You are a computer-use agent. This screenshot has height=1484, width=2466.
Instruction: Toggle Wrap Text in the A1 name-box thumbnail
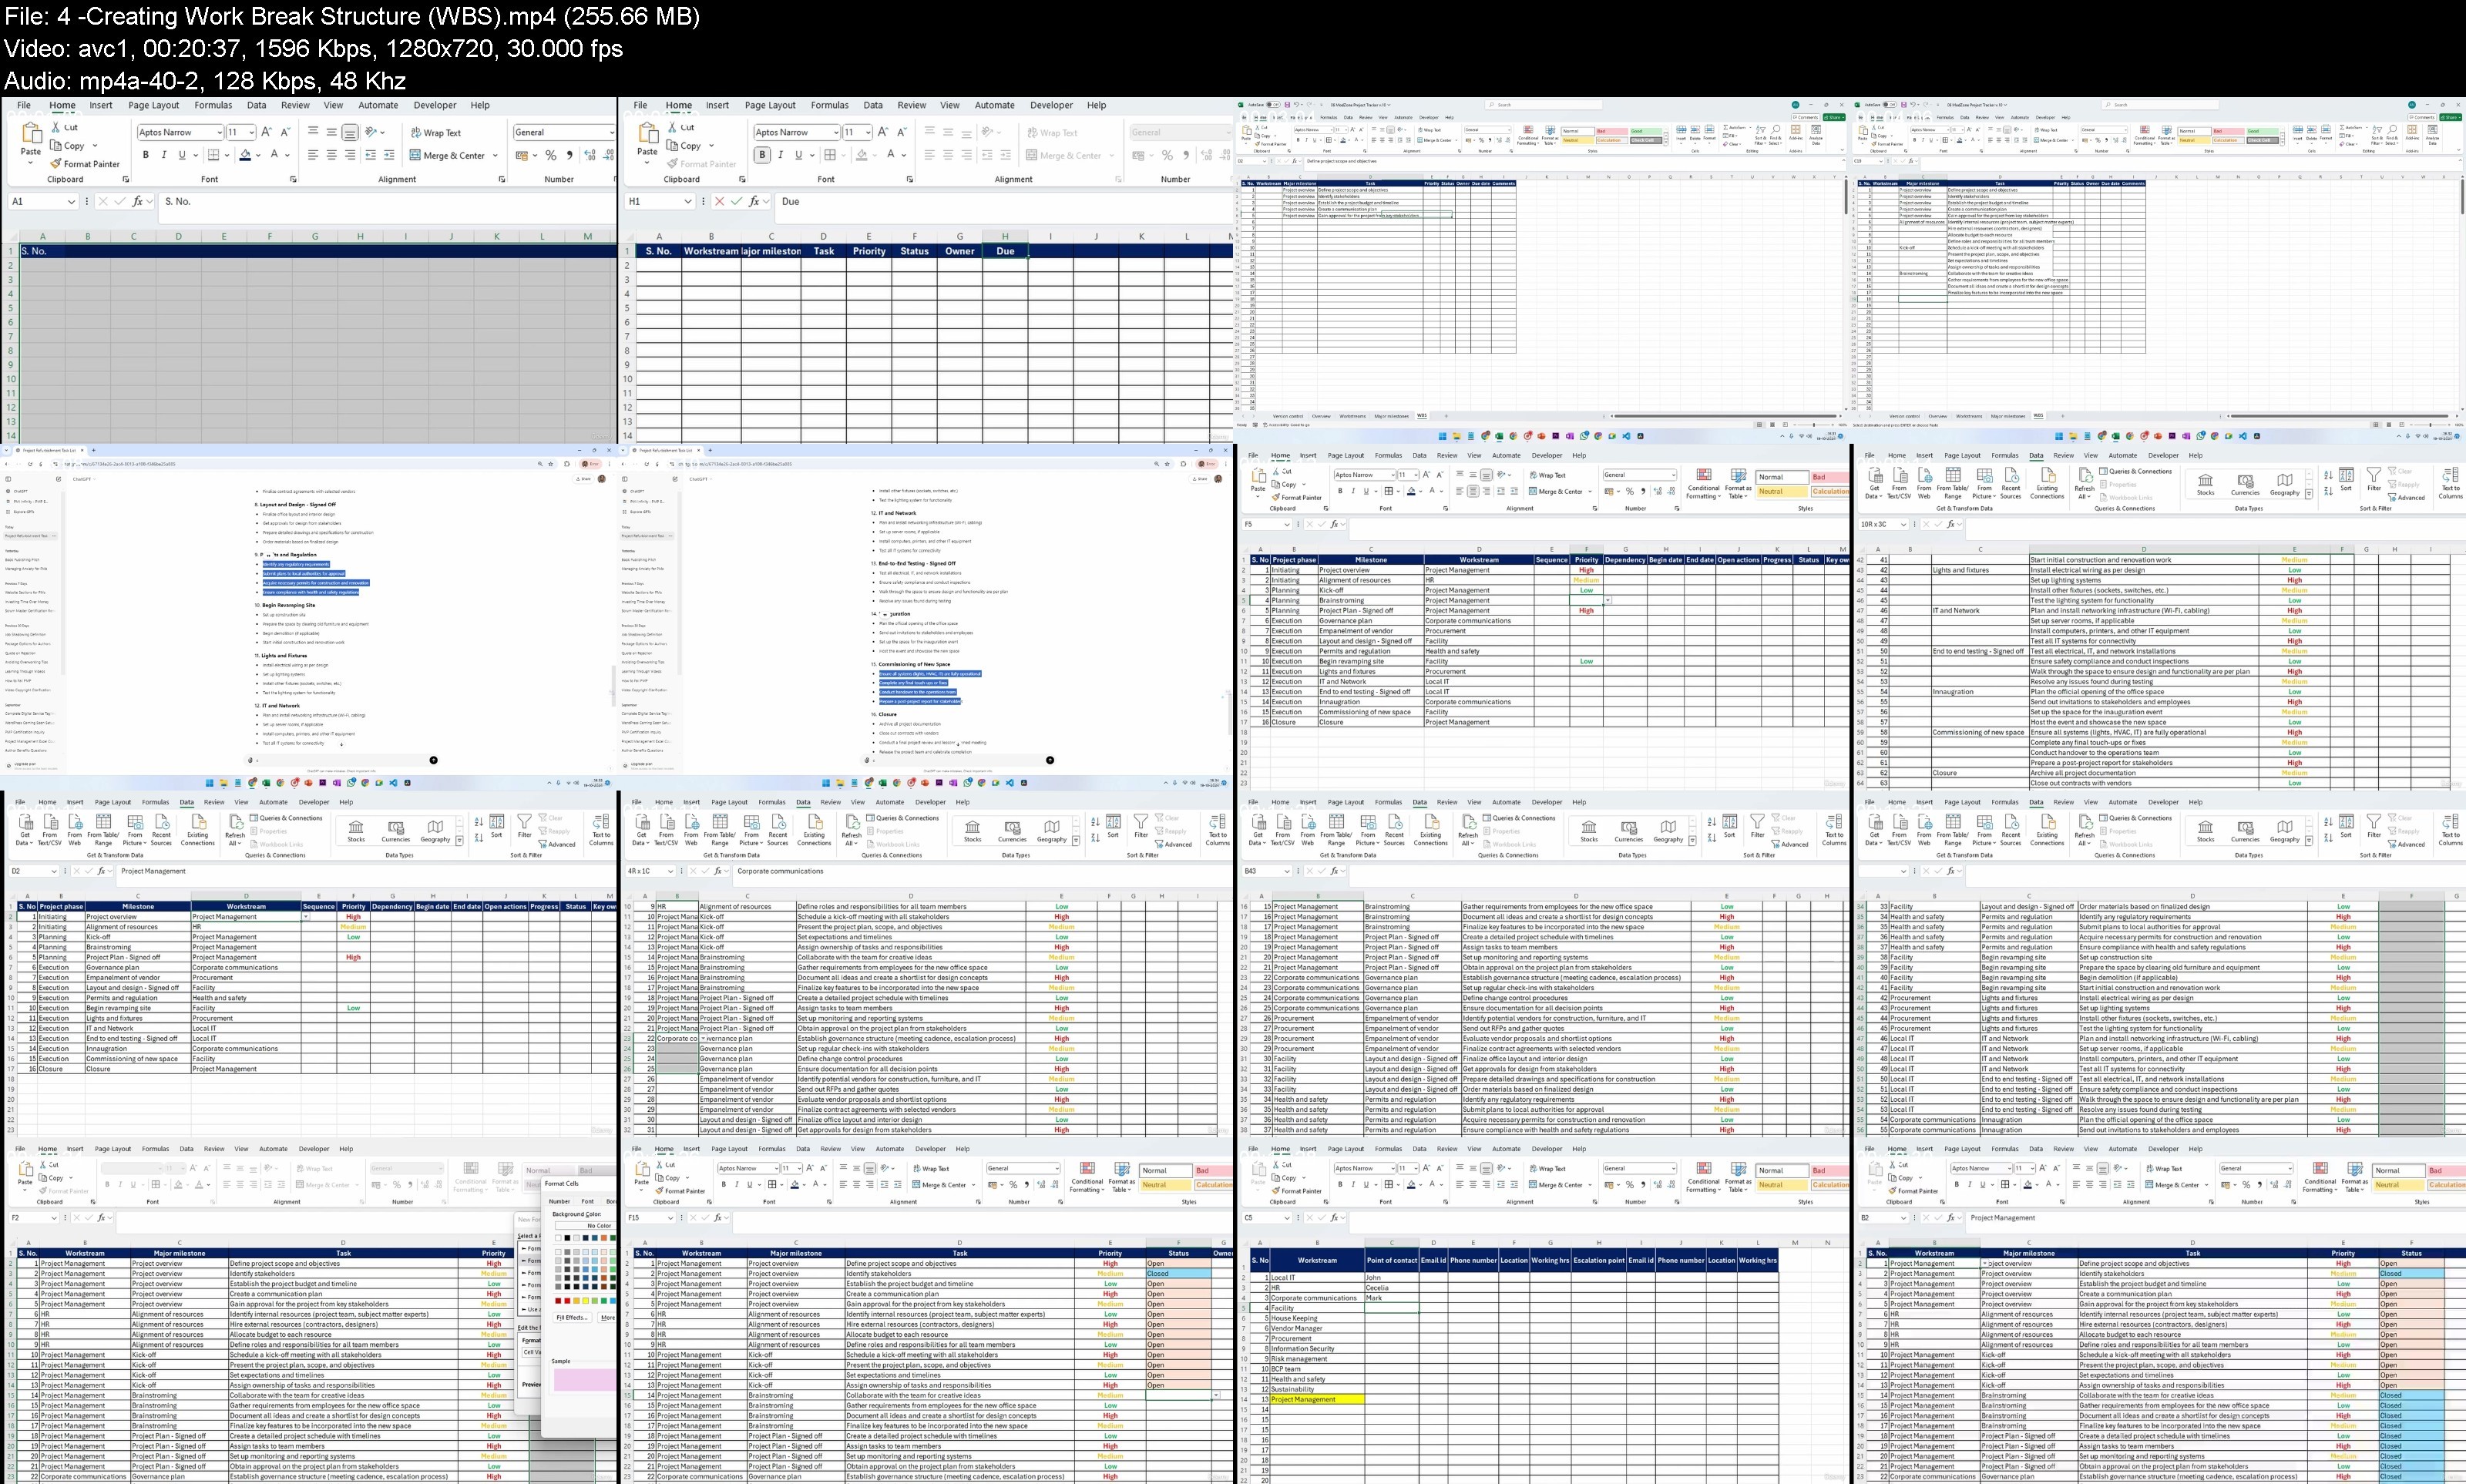click(x=435, y=132)
